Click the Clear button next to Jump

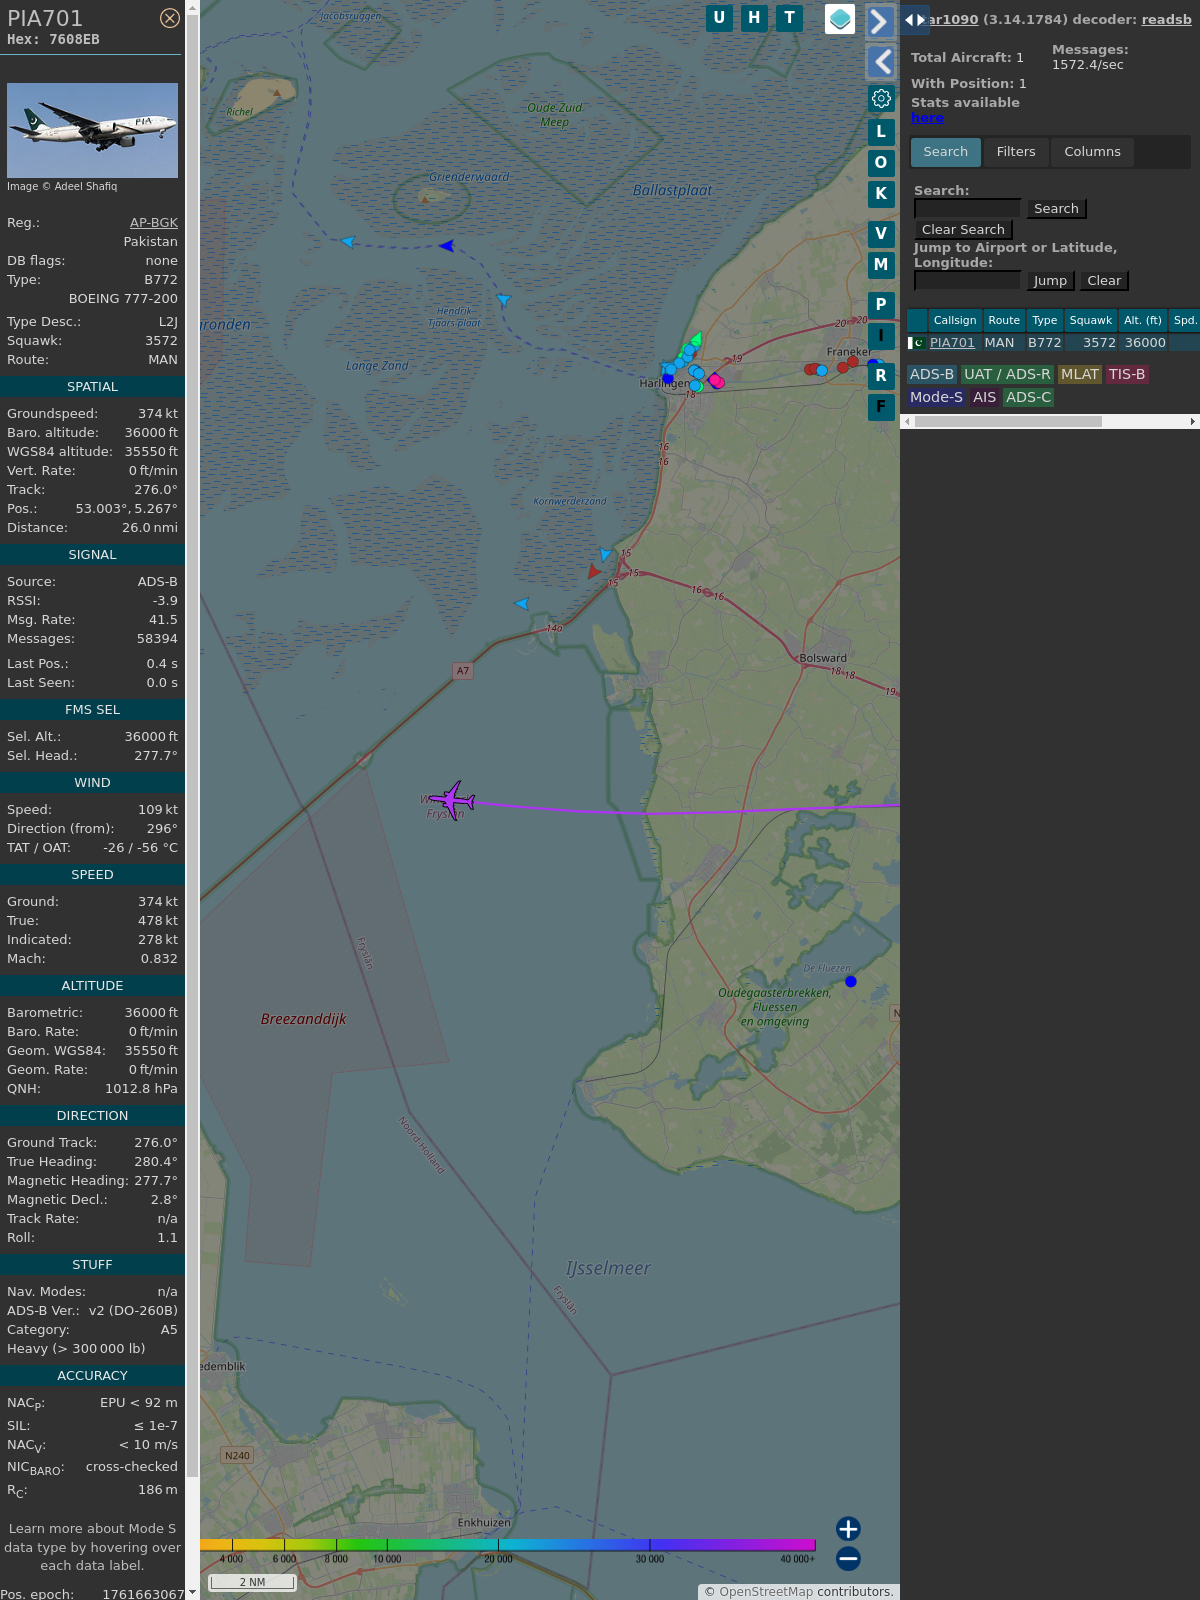click(1104, 280)
